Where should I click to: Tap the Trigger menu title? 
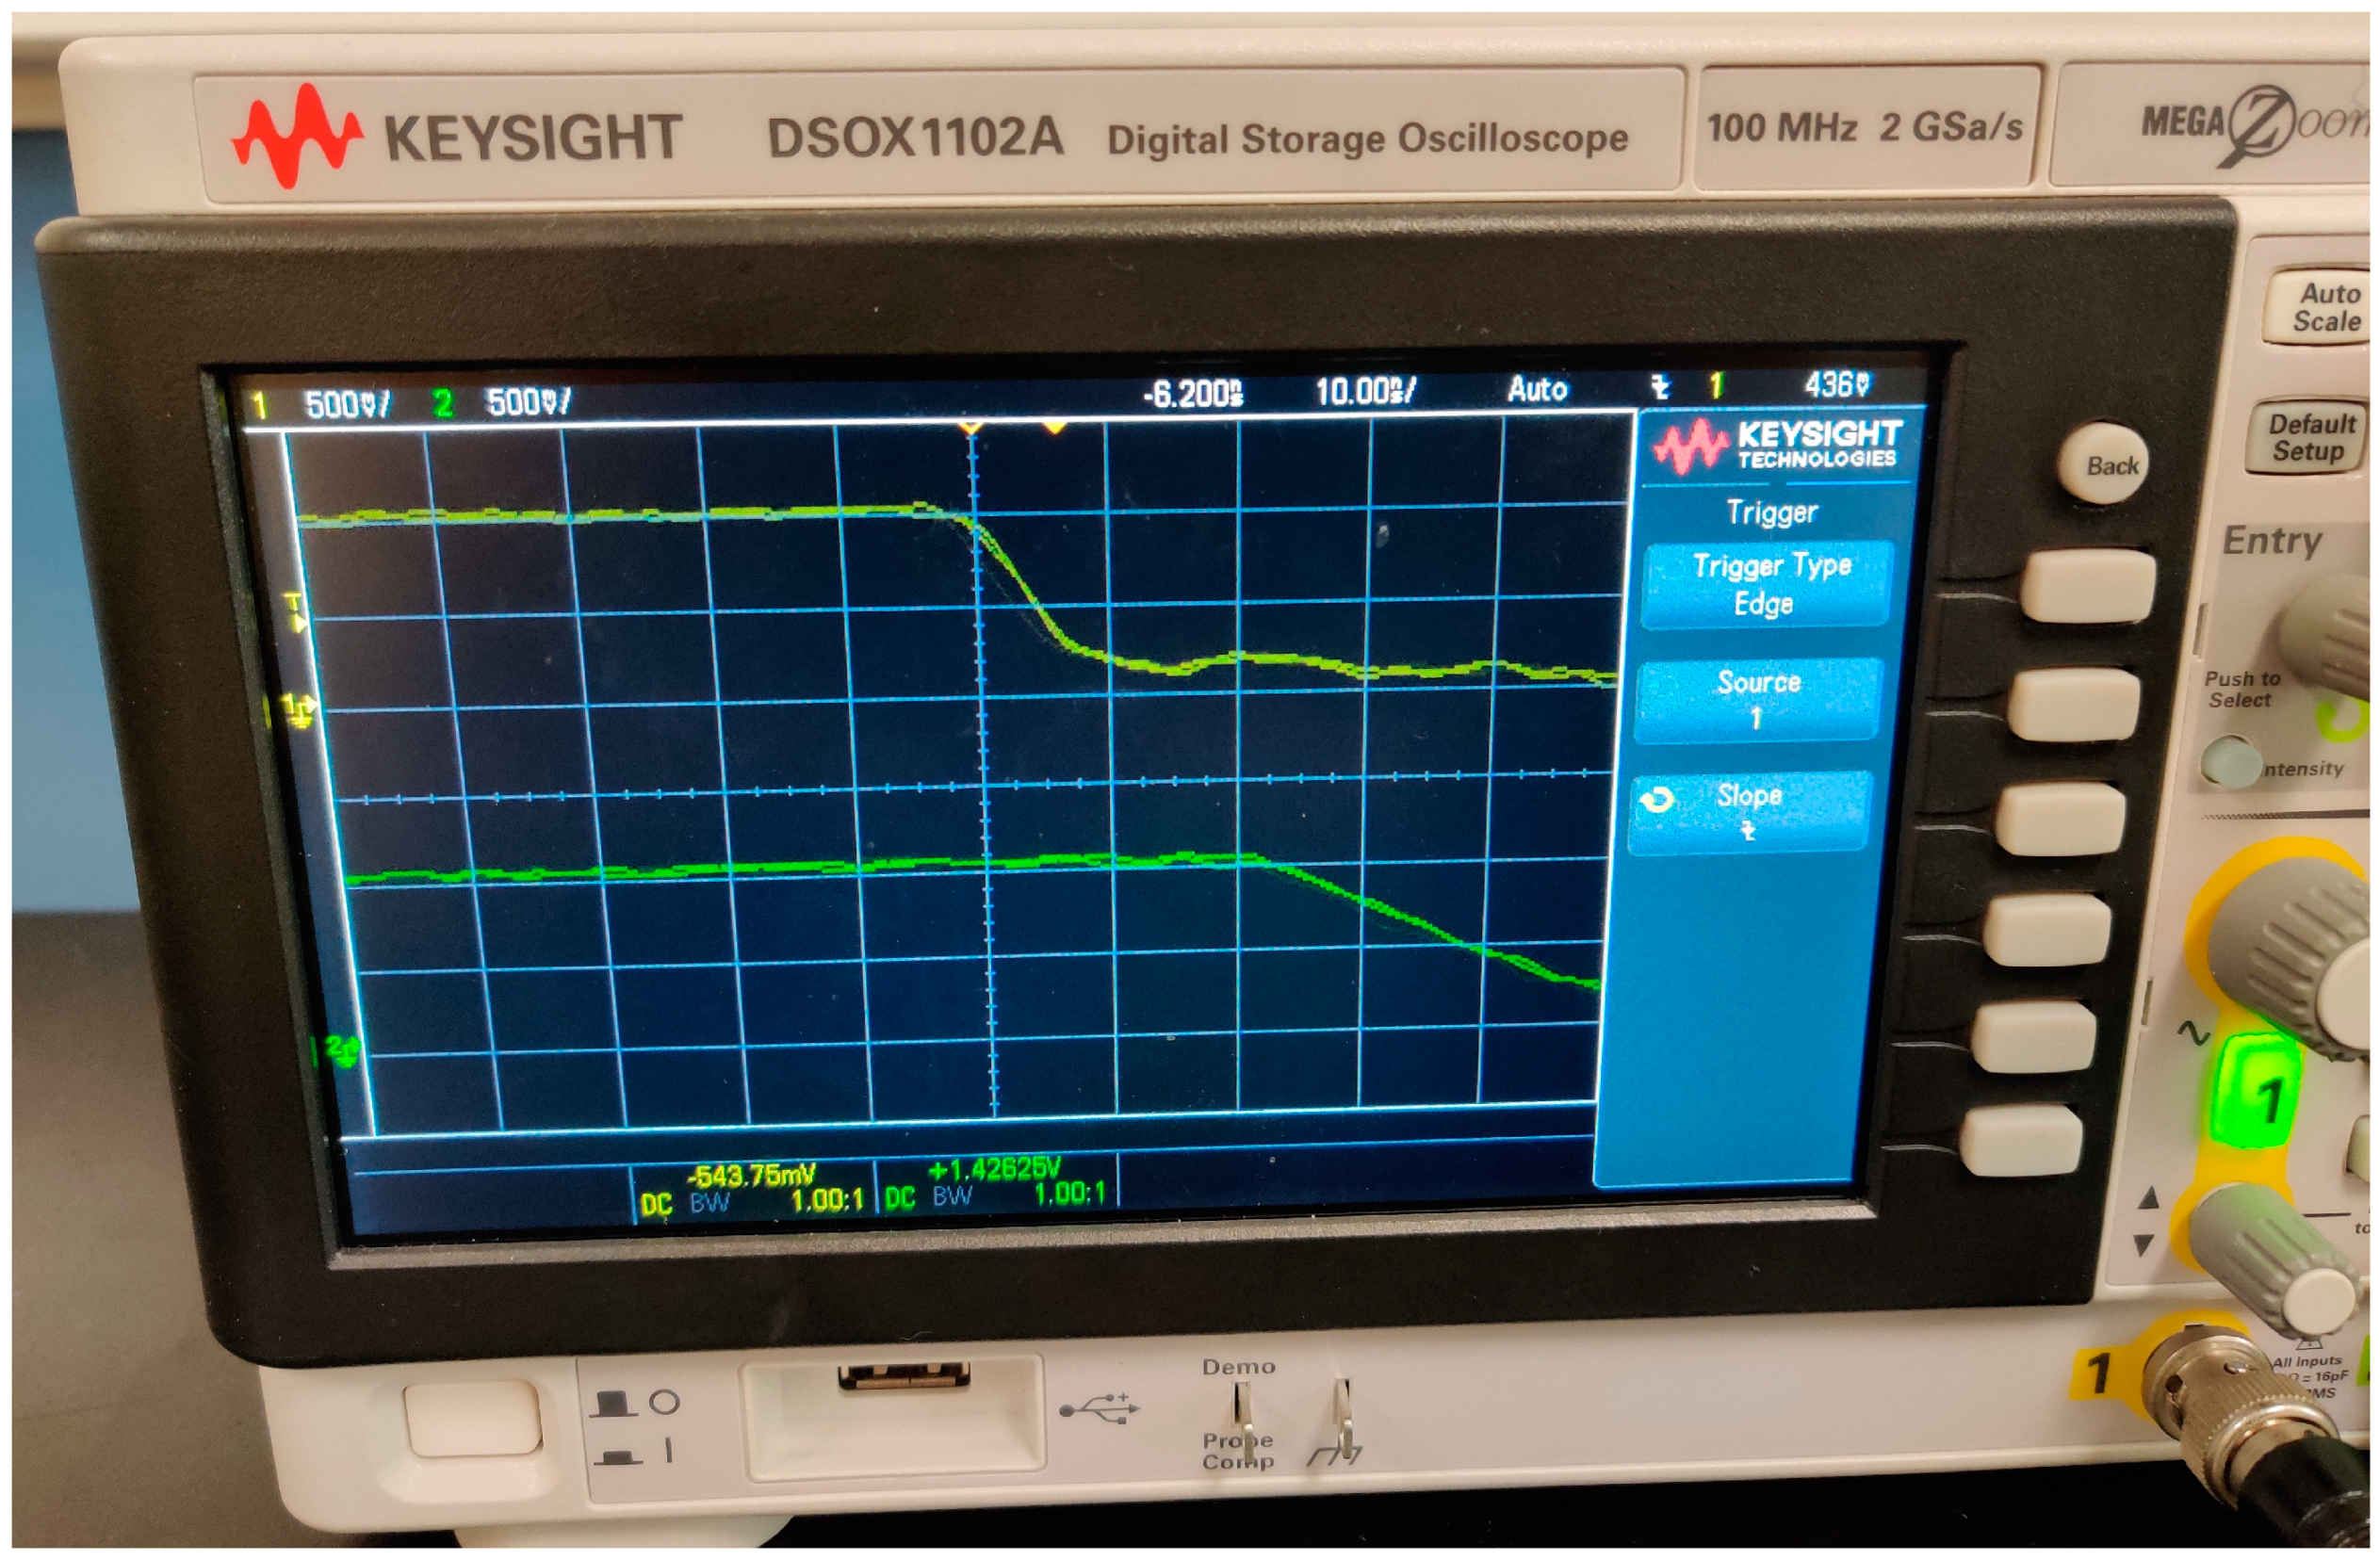(x=1772, y=513)
